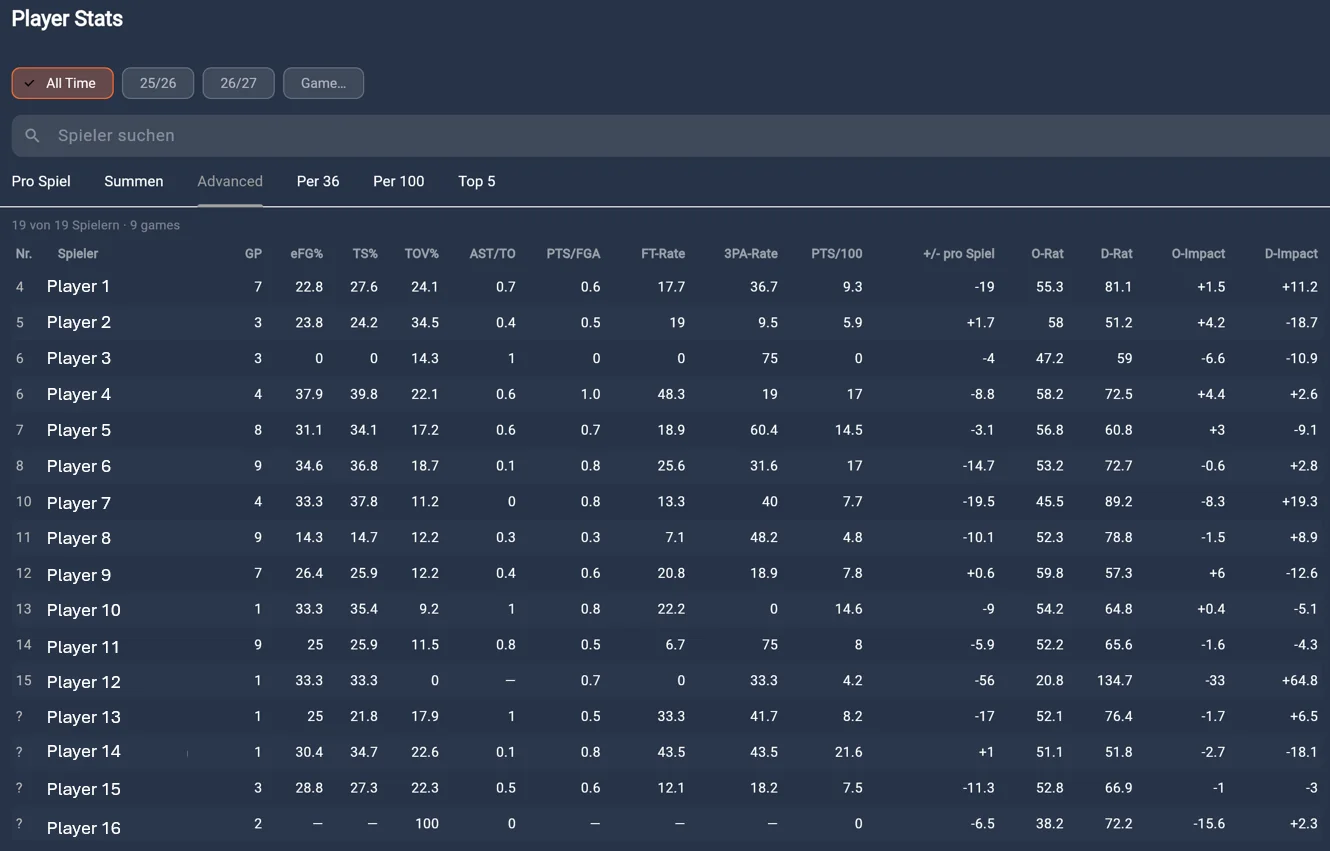The width and height of the screenshot is (1330, 851).
Task: Open the Per 100 tab
Action: coord(399,181)
